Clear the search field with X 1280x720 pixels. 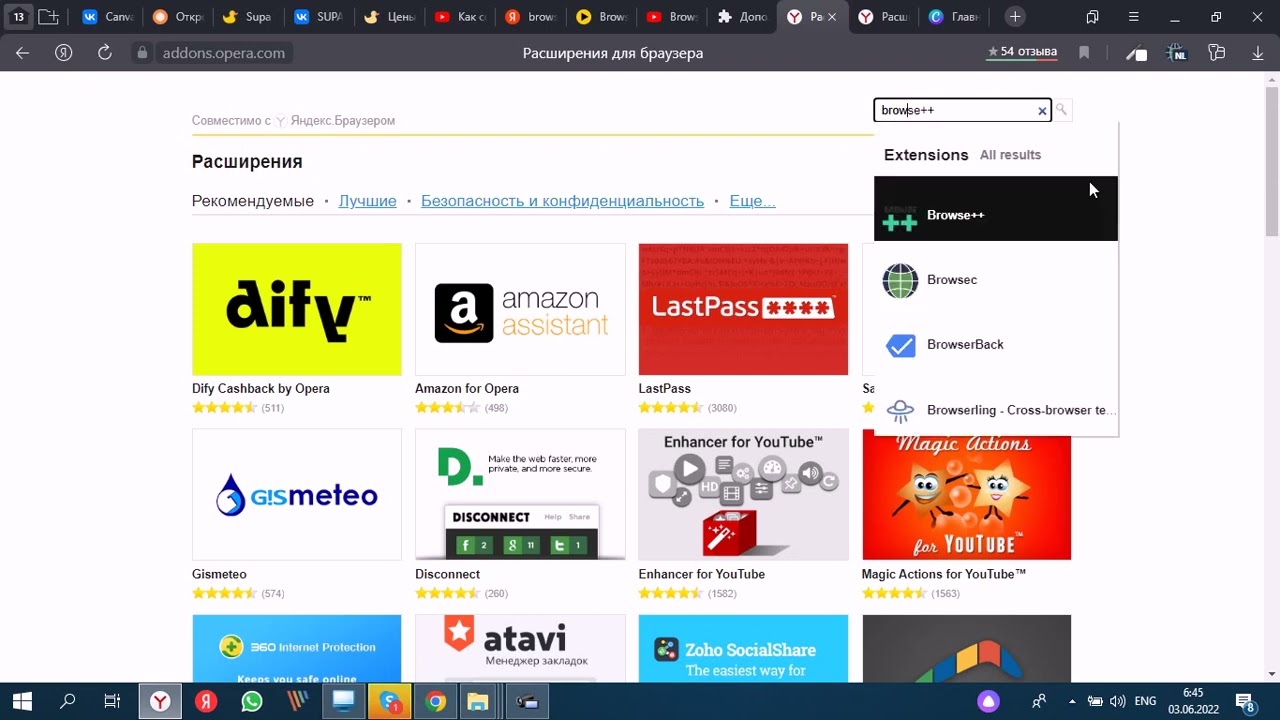(1042, 111)
